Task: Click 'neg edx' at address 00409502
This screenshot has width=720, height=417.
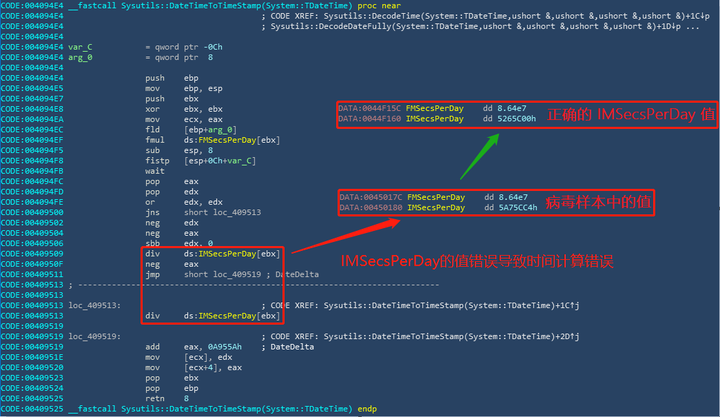Action: pos(172,223)
